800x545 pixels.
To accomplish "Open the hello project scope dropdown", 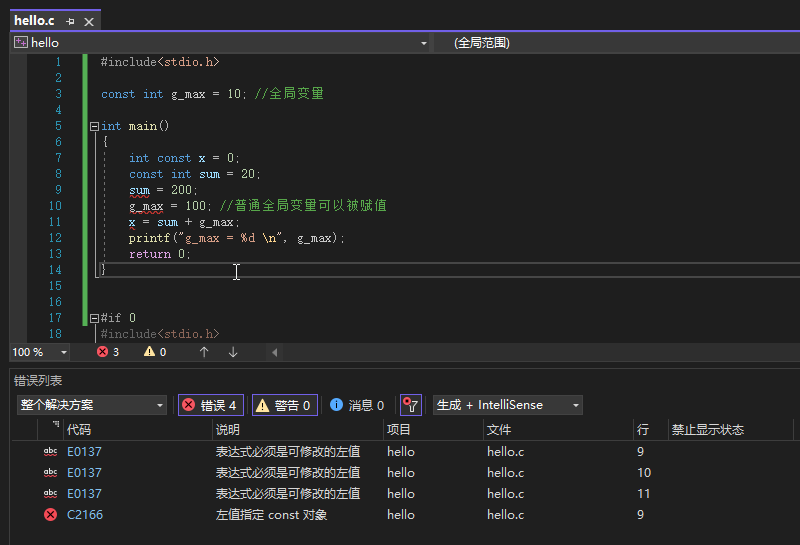I will pyautogui.click(x=423, y=43).
